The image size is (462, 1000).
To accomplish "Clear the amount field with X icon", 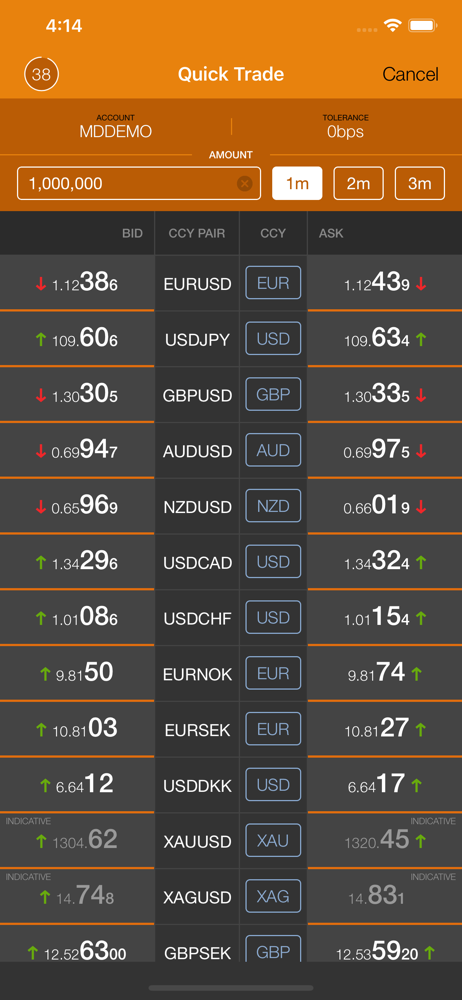I will click(x=244, y=184).
